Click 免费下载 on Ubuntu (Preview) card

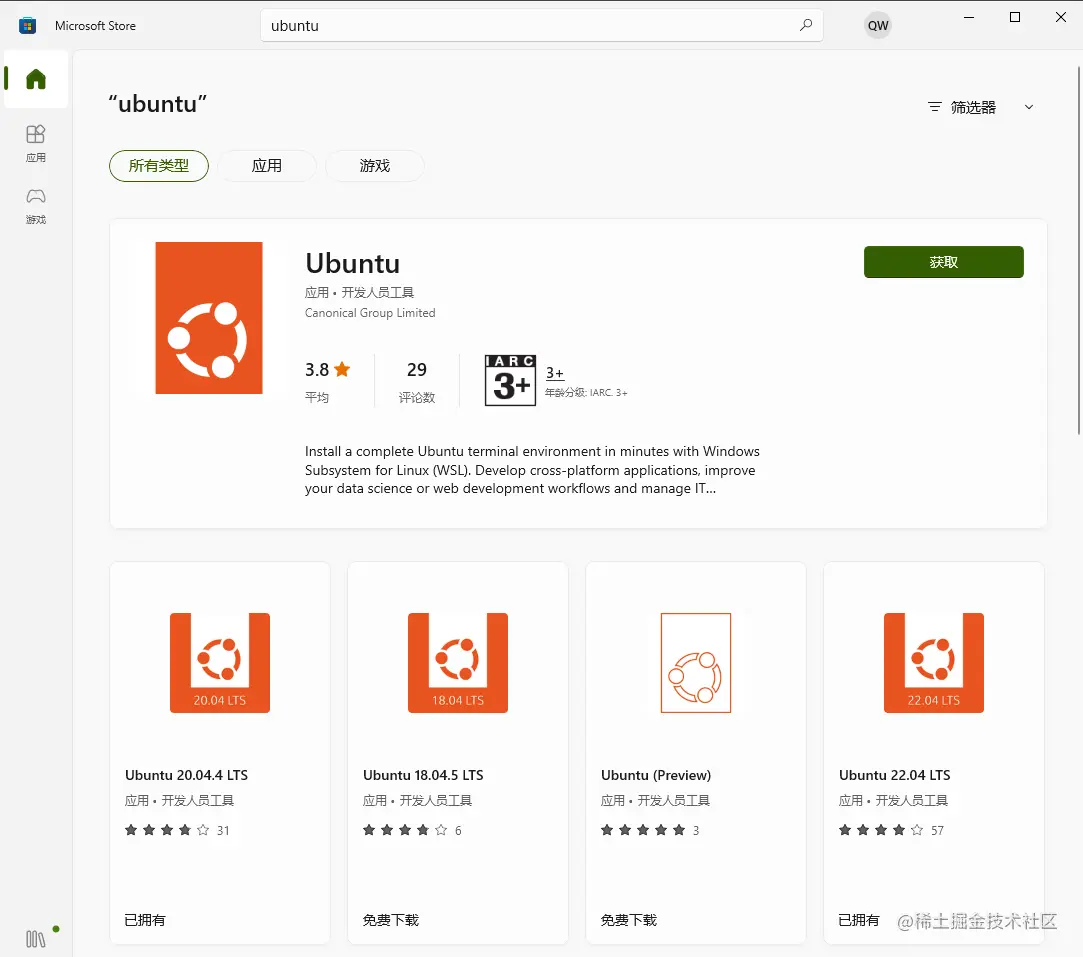(x=629, y=920)
